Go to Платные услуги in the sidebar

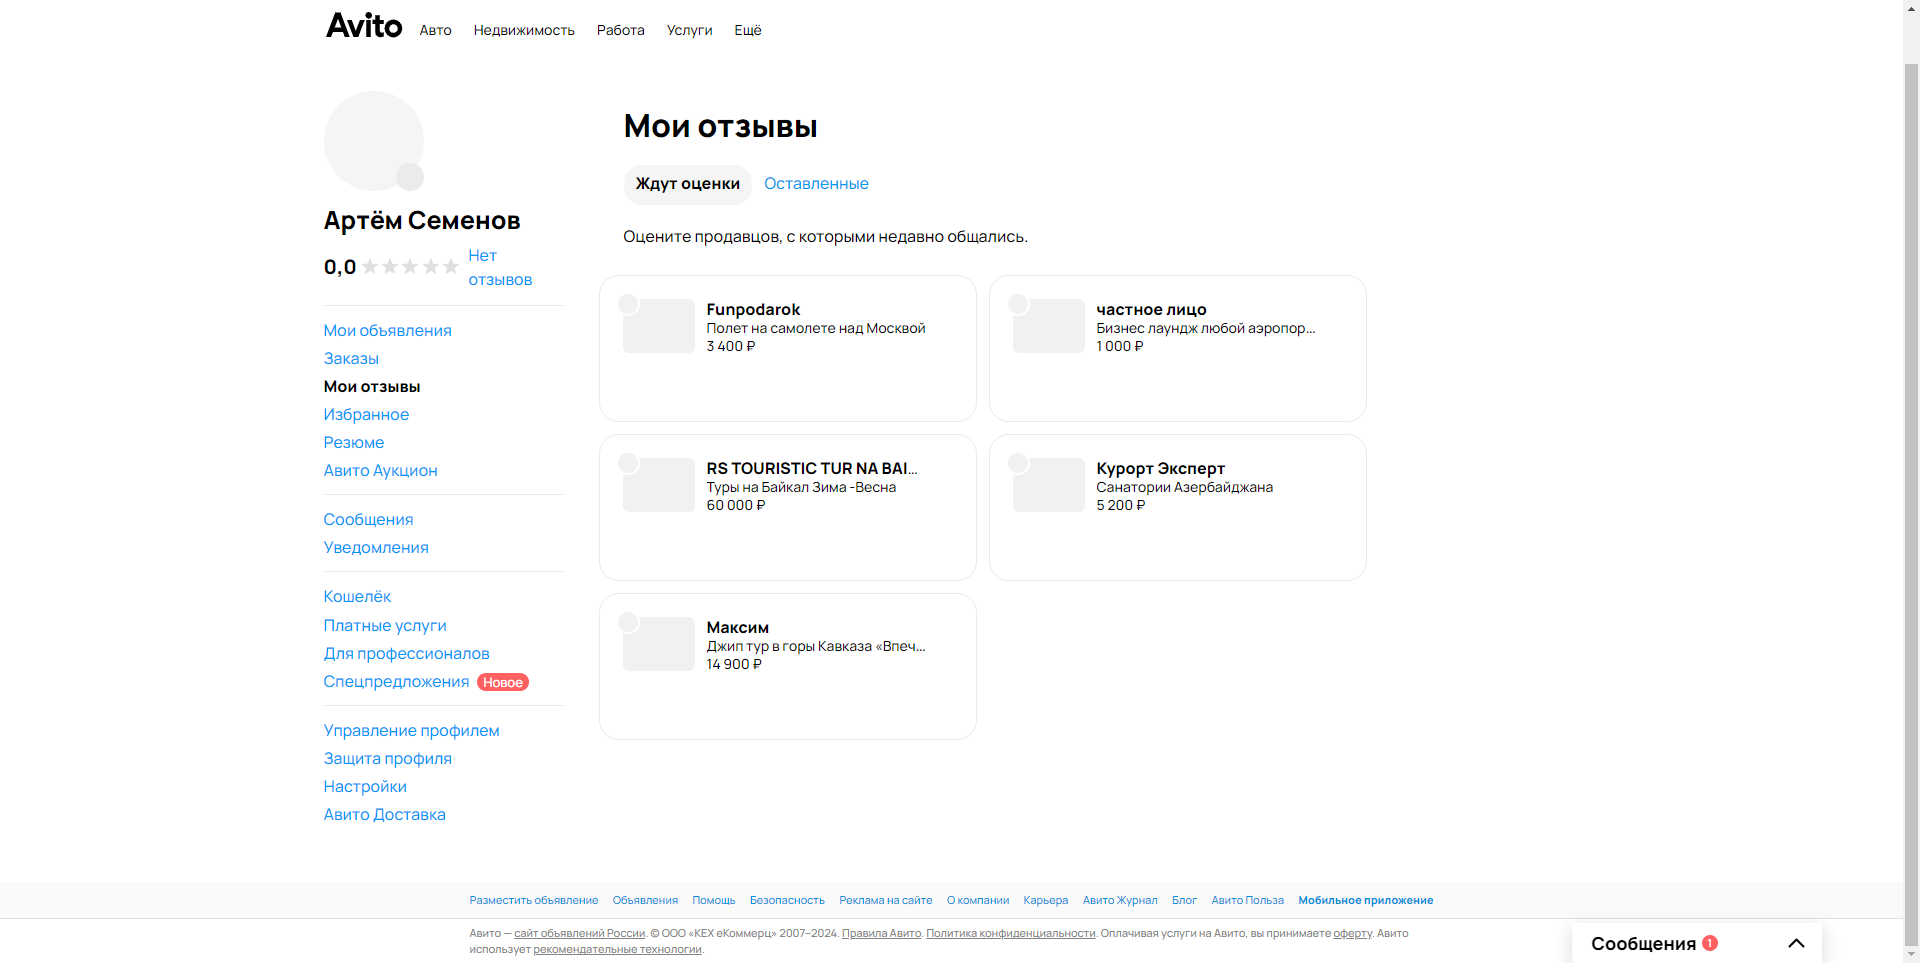(x=385, y=625)
